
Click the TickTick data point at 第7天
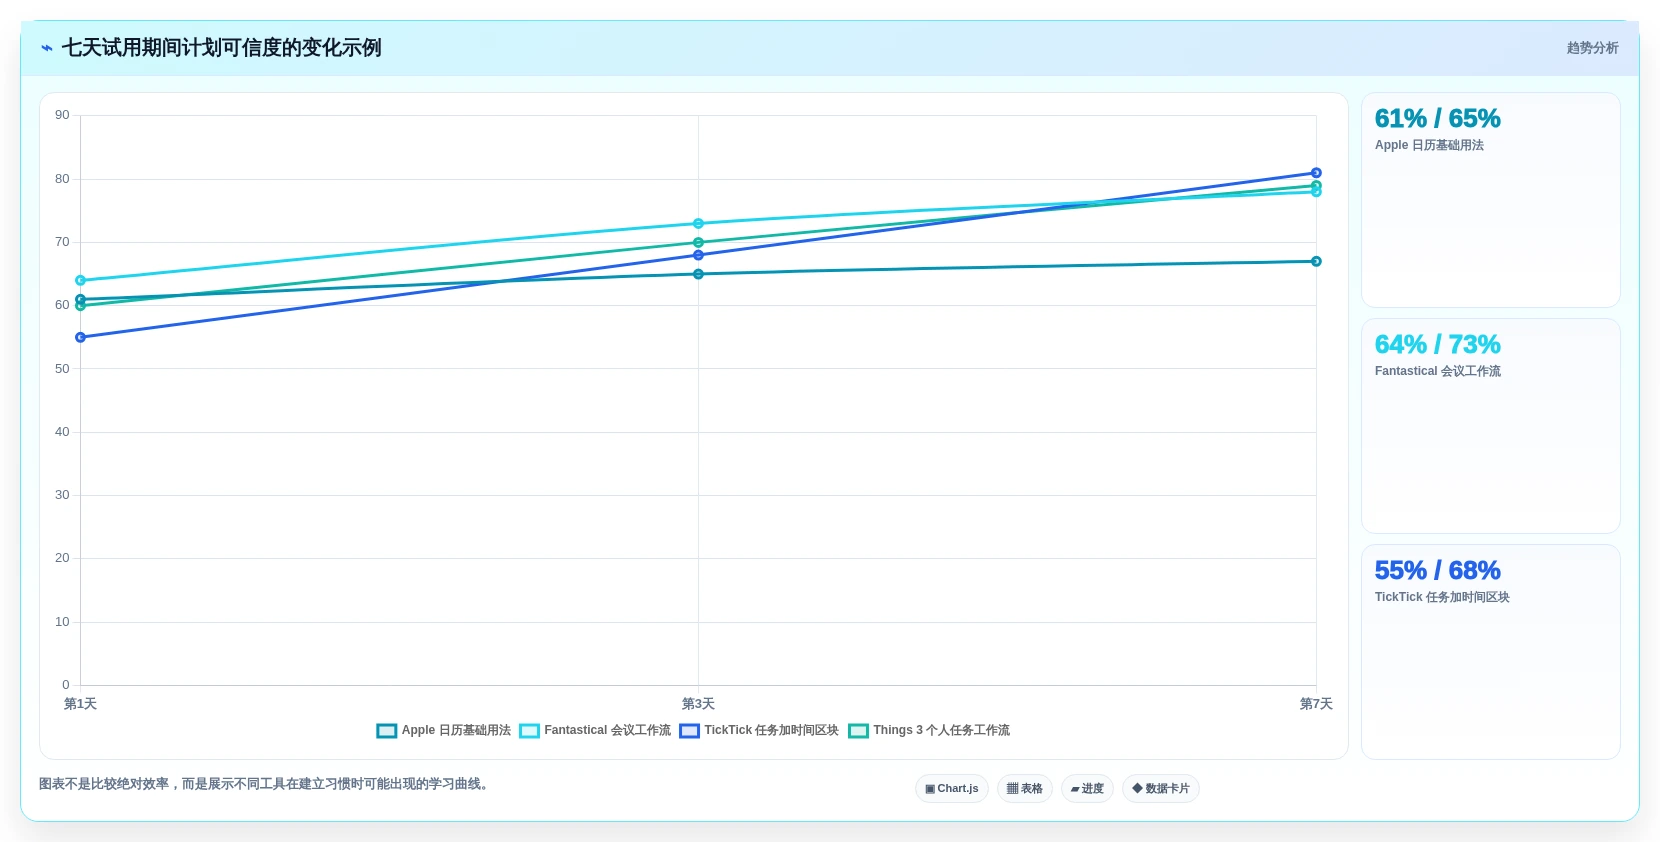coord(1316,173)
